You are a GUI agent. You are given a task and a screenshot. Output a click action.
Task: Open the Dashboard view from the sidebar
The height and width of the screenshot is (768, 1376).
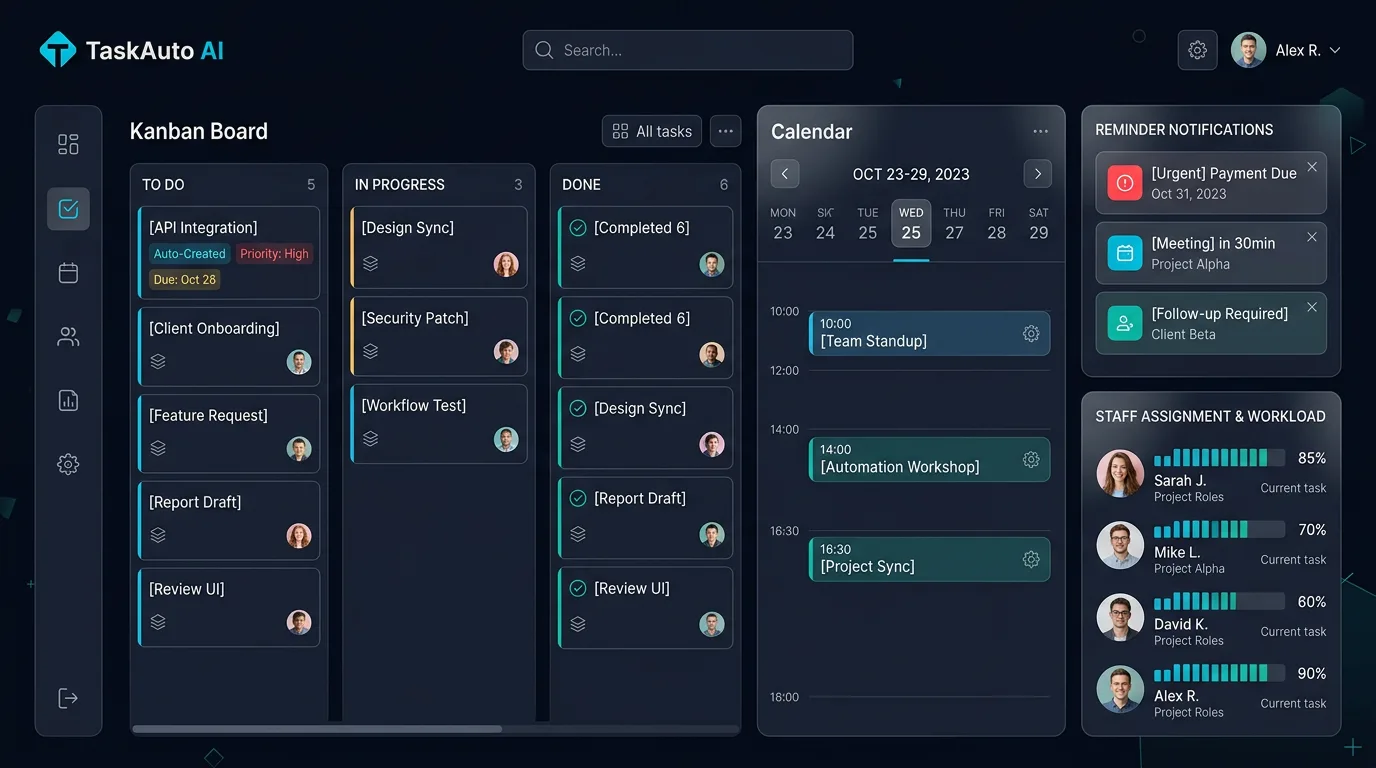pos(68,143)
